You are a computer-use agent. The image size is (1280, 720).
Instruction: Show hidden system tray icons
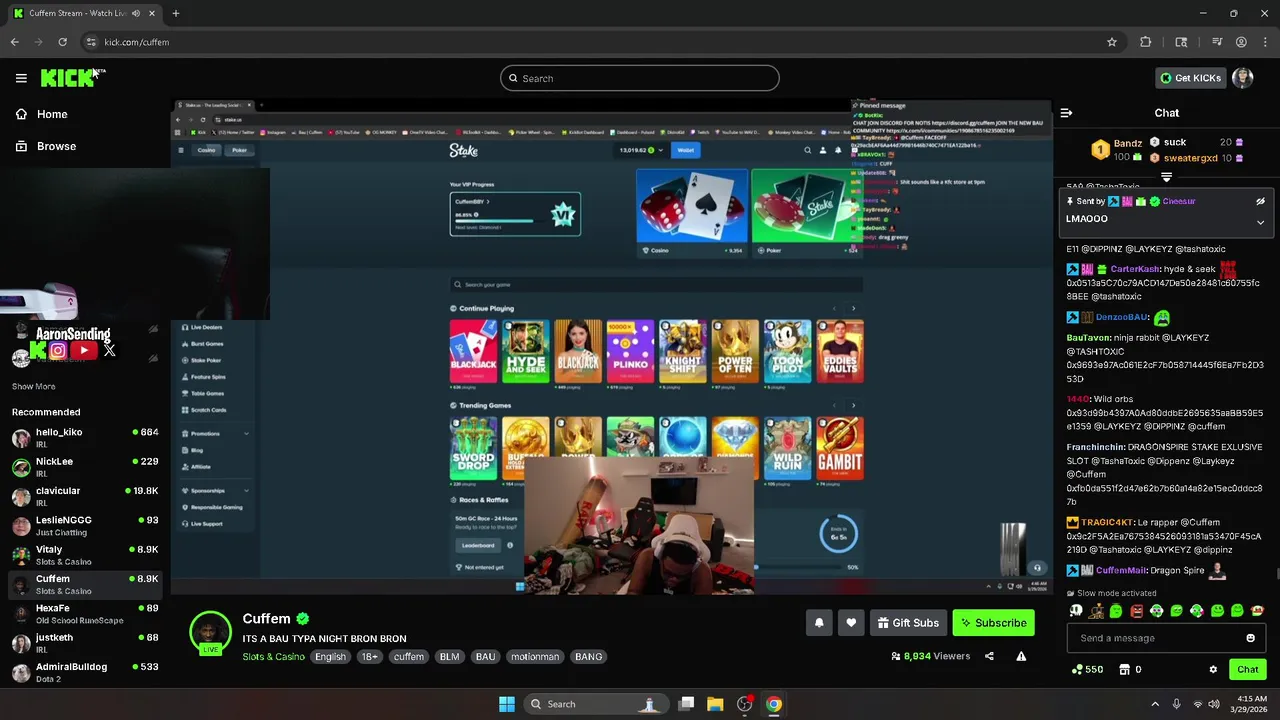click(x=1155, y=704)
